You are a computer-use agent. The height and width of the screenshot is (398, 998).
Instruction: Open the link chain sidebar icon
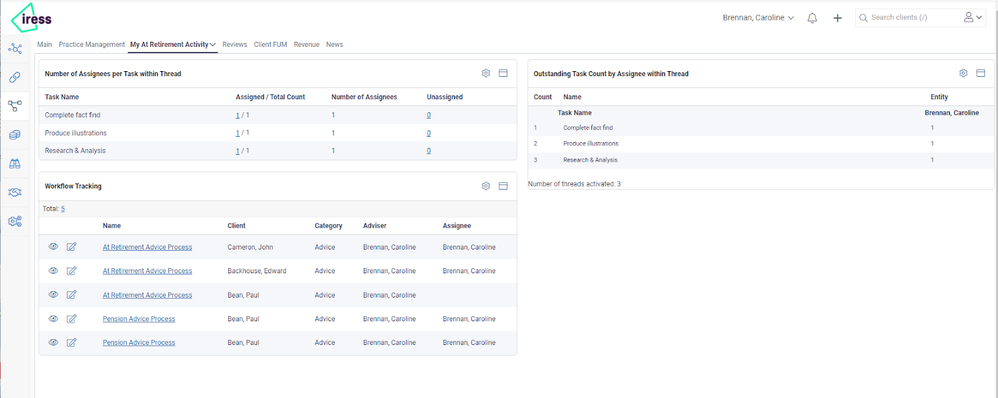[15, 77]
